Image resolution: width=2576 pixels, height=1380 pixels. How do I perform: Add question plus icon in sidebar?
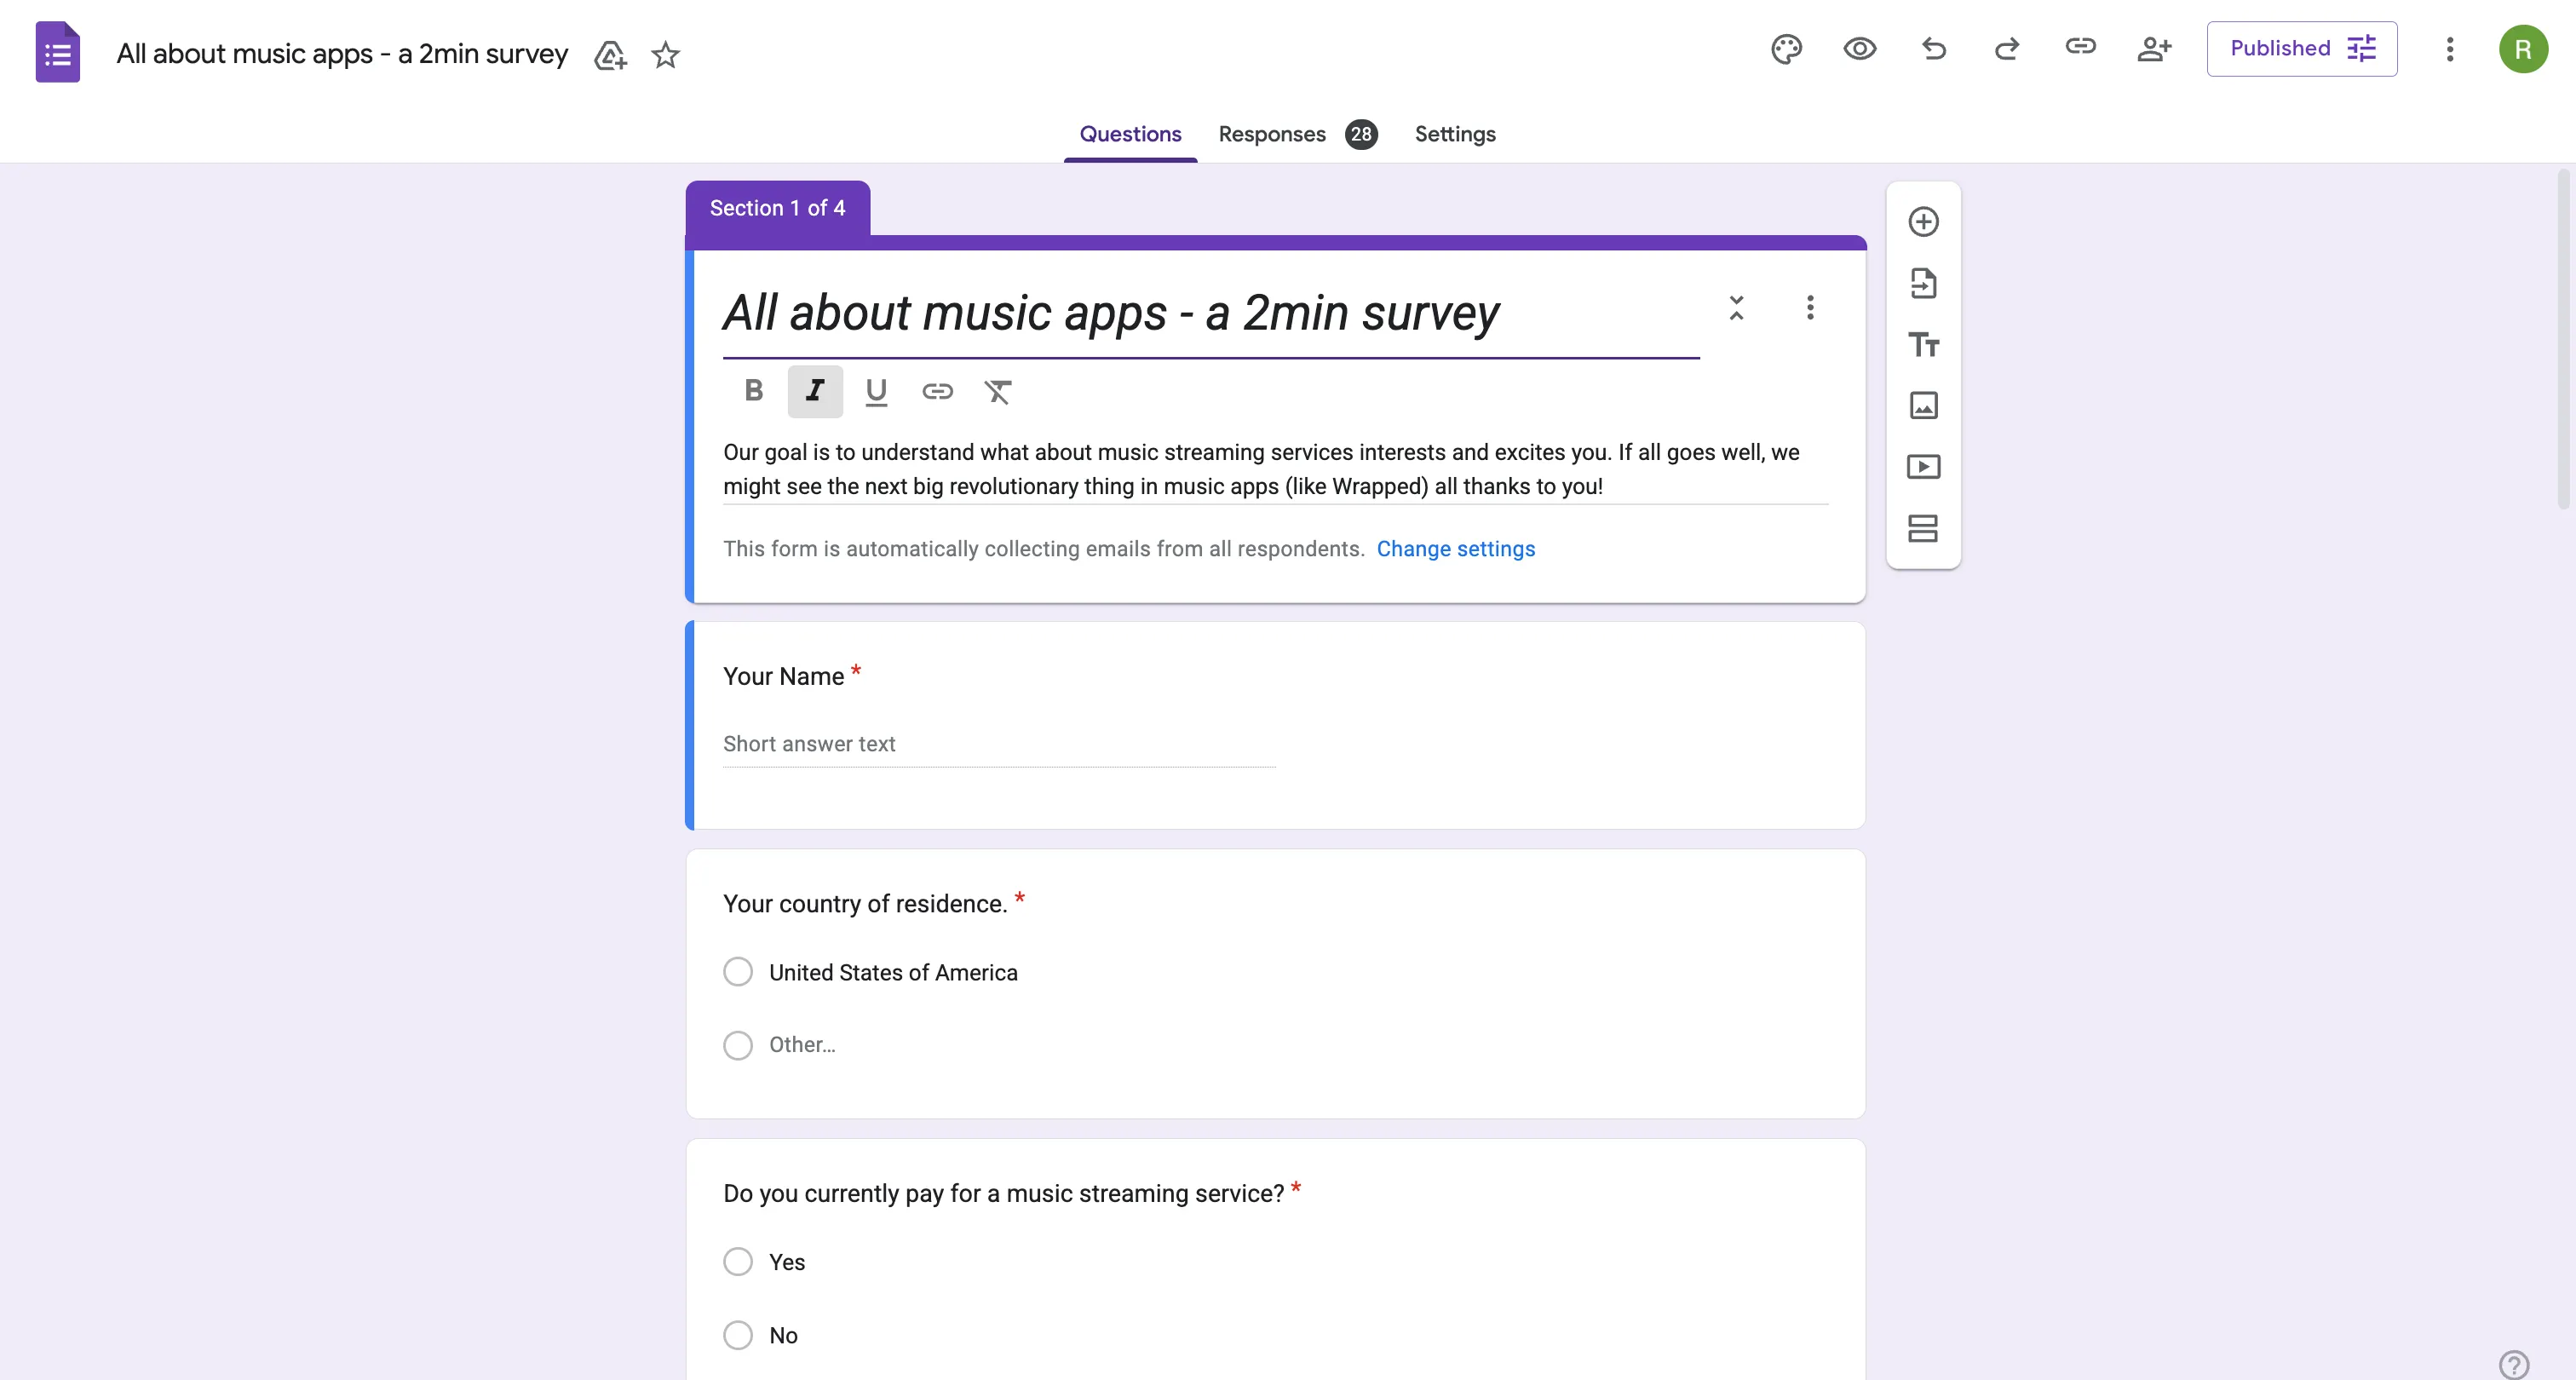(1923, 222)
